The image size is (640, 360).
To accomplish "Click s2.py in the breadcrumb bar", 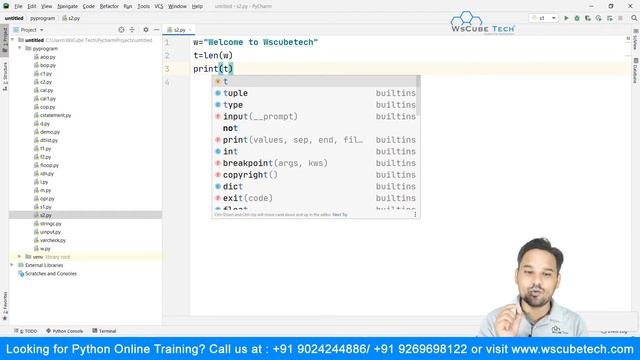I will tap(71, 18).
